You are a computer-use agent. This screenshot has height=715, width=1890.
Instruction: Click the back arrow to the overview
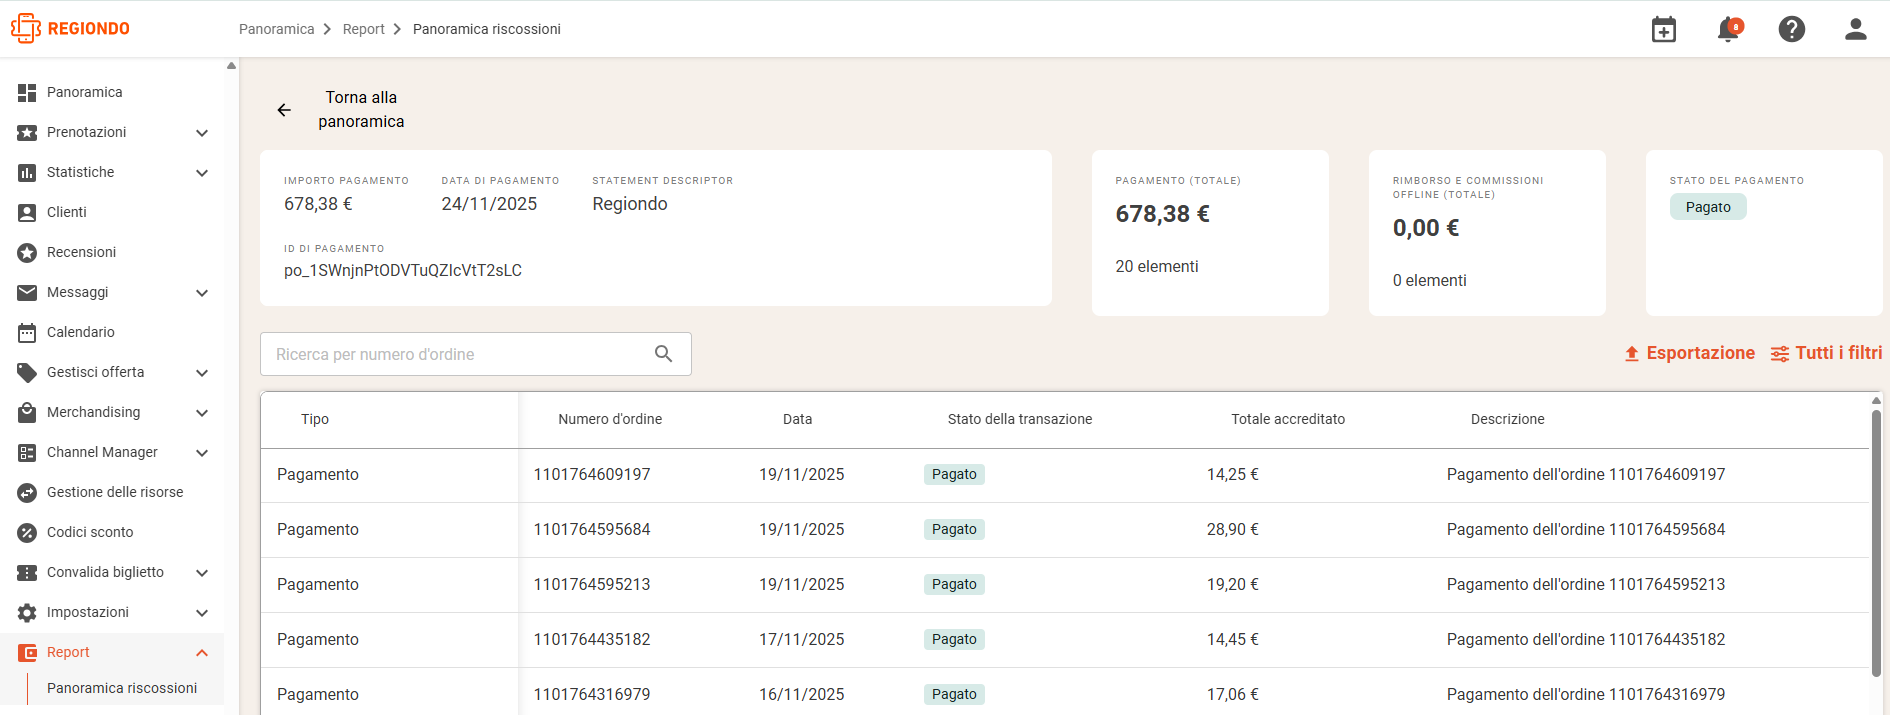[284, 110]
